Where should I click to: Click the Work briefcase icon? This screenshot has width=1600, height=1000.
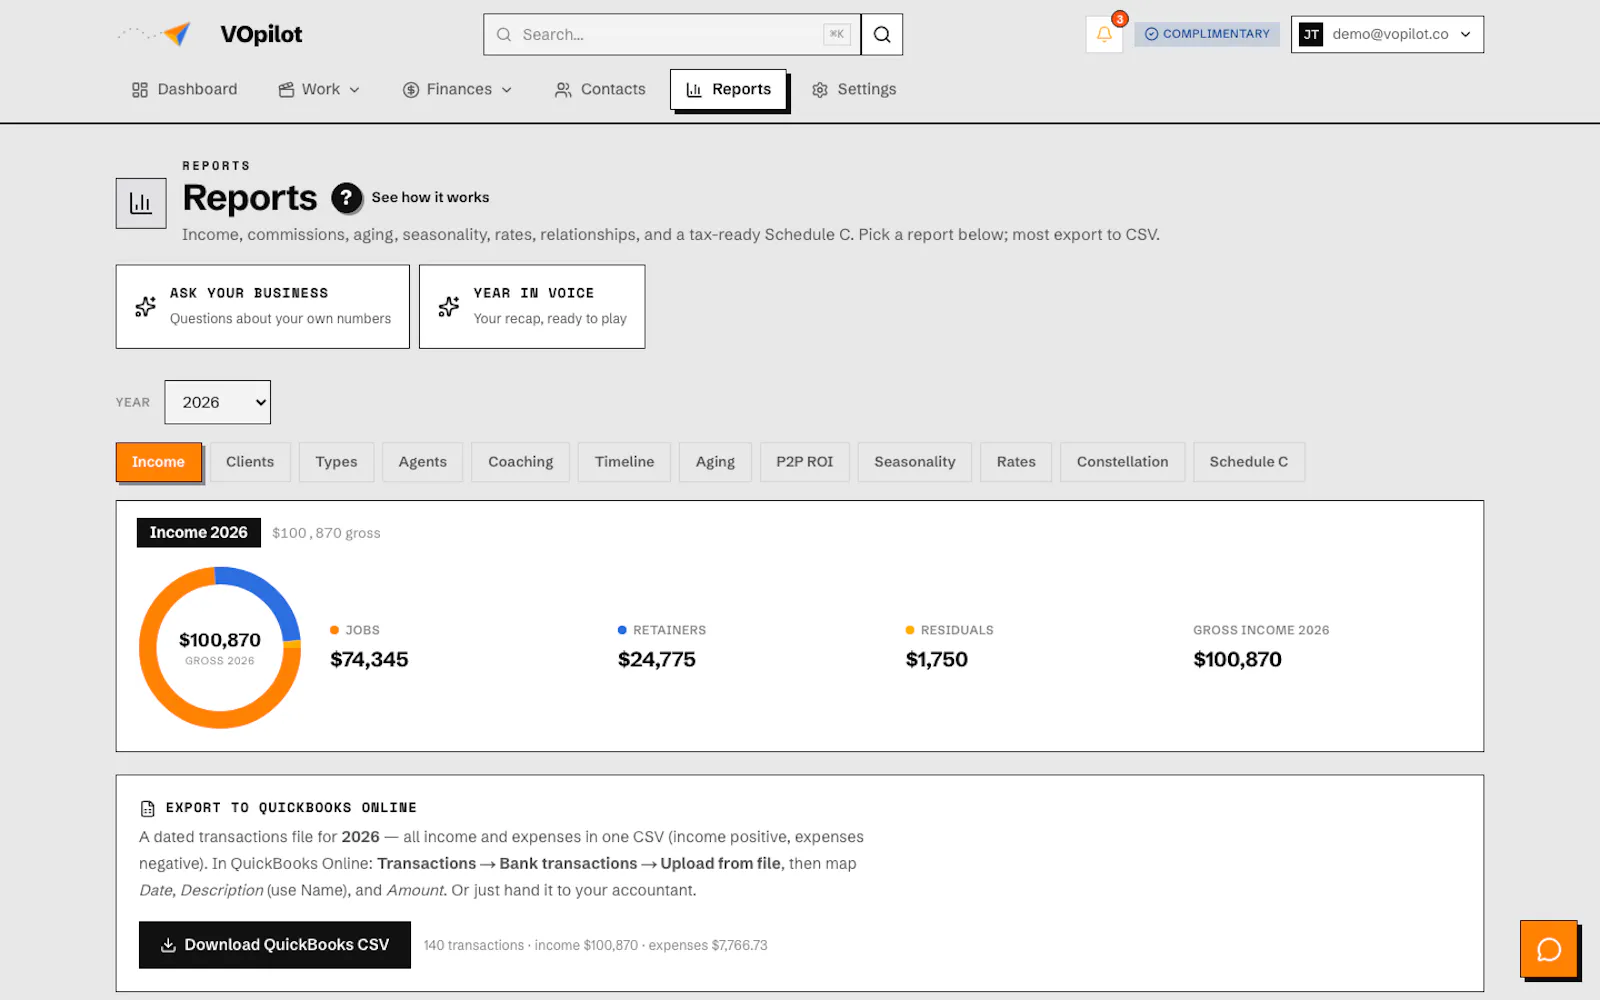click(x=286, y=90)
